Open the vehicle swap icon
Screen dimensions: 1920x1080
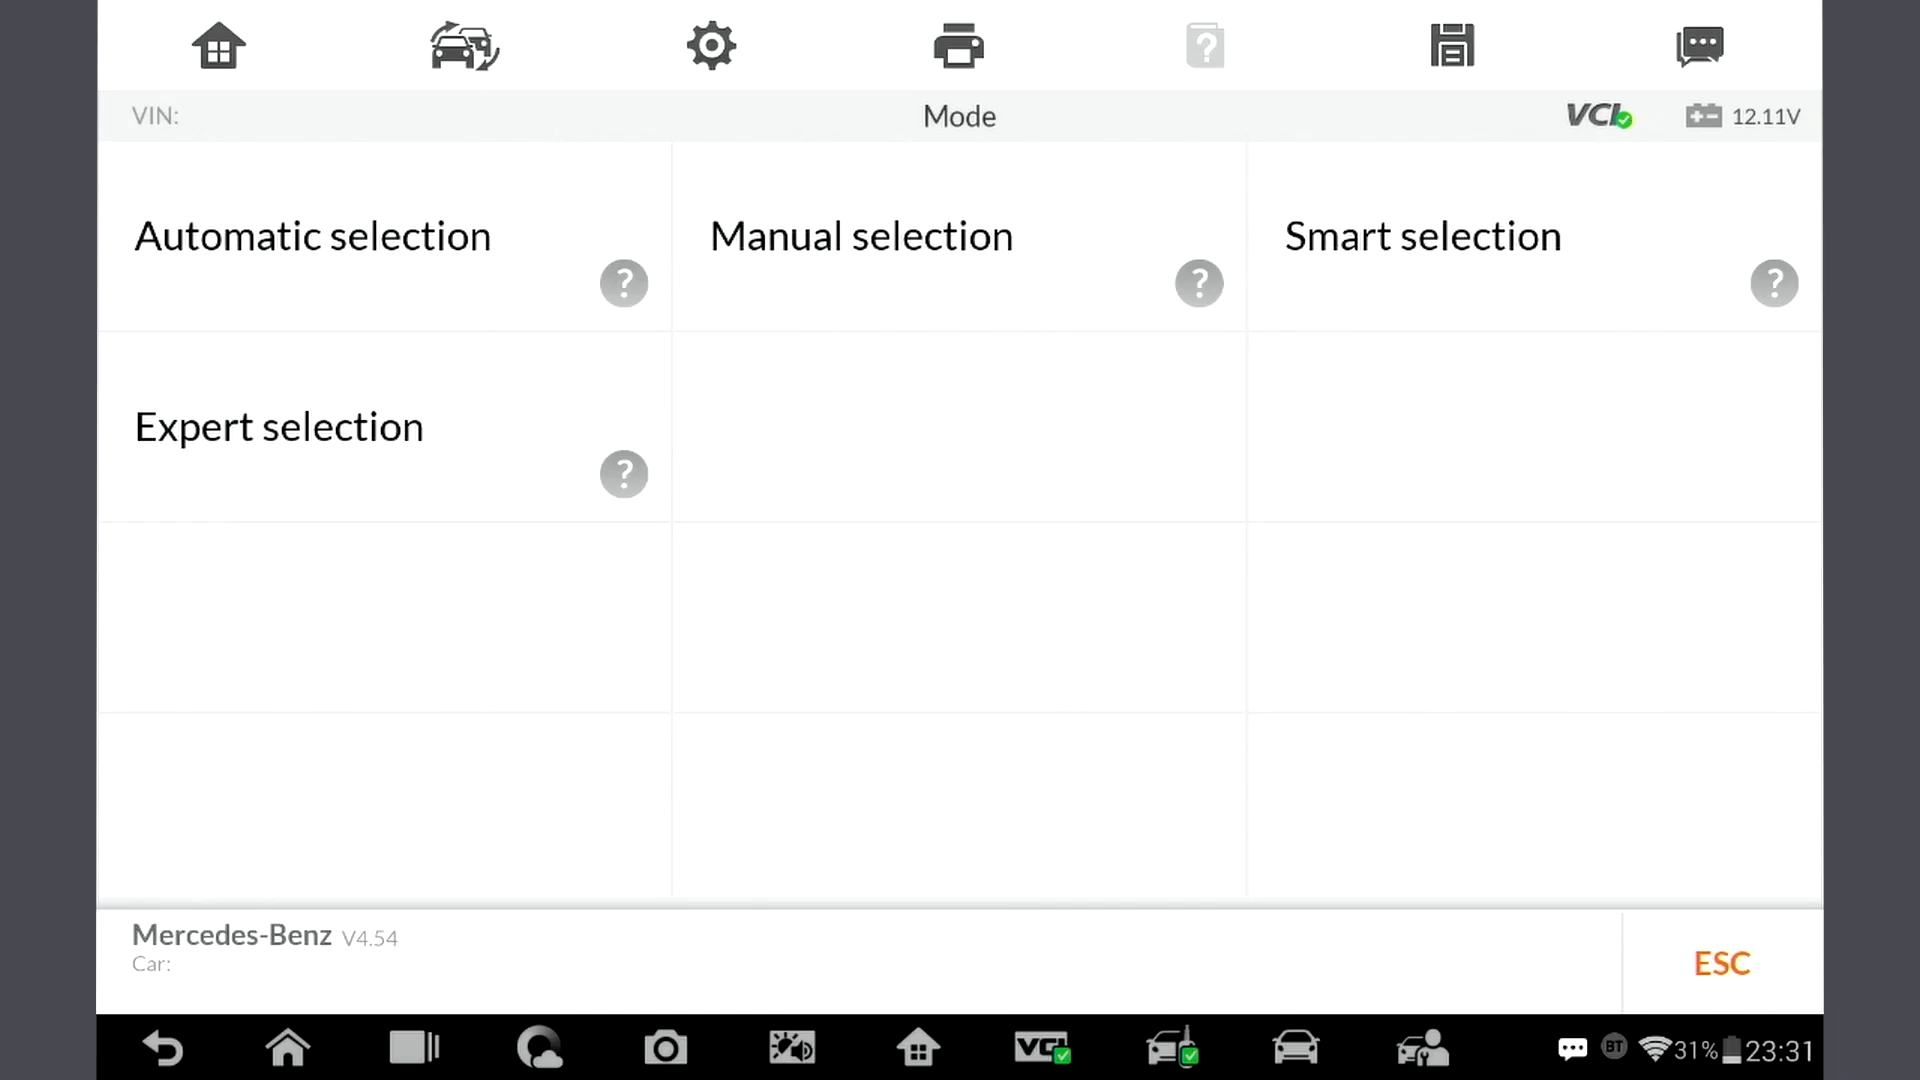(464, 46)
